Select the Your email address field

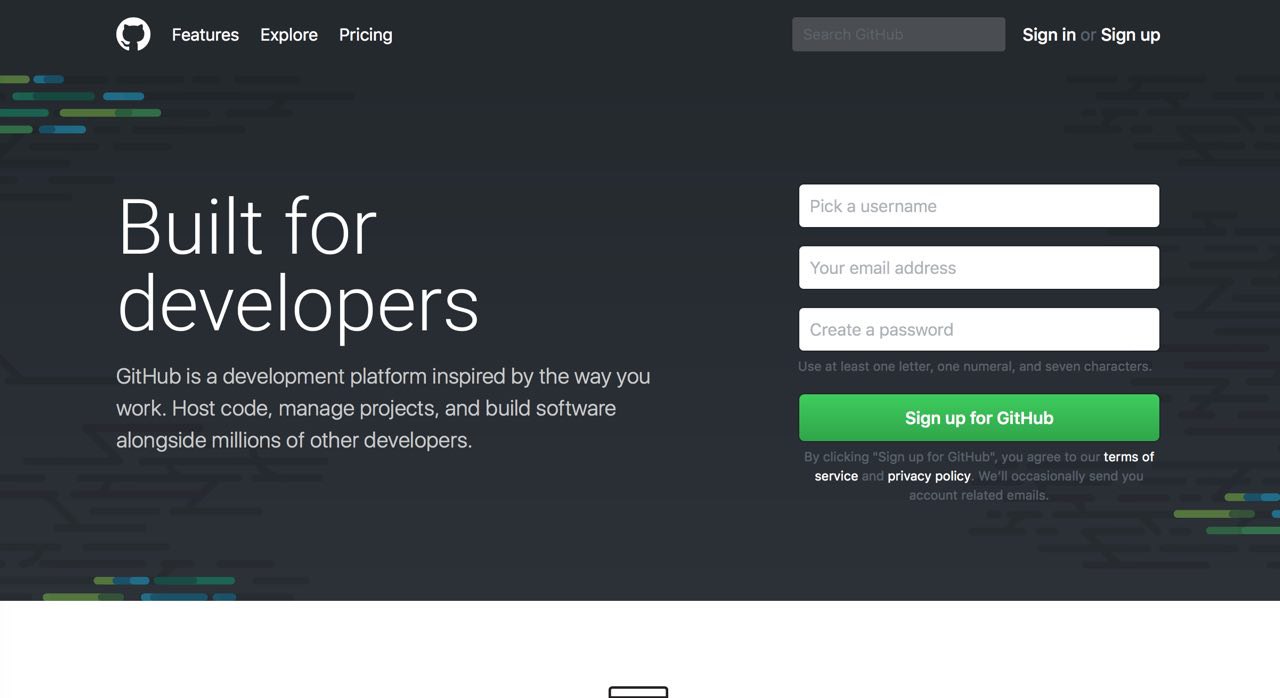[979, 268]
